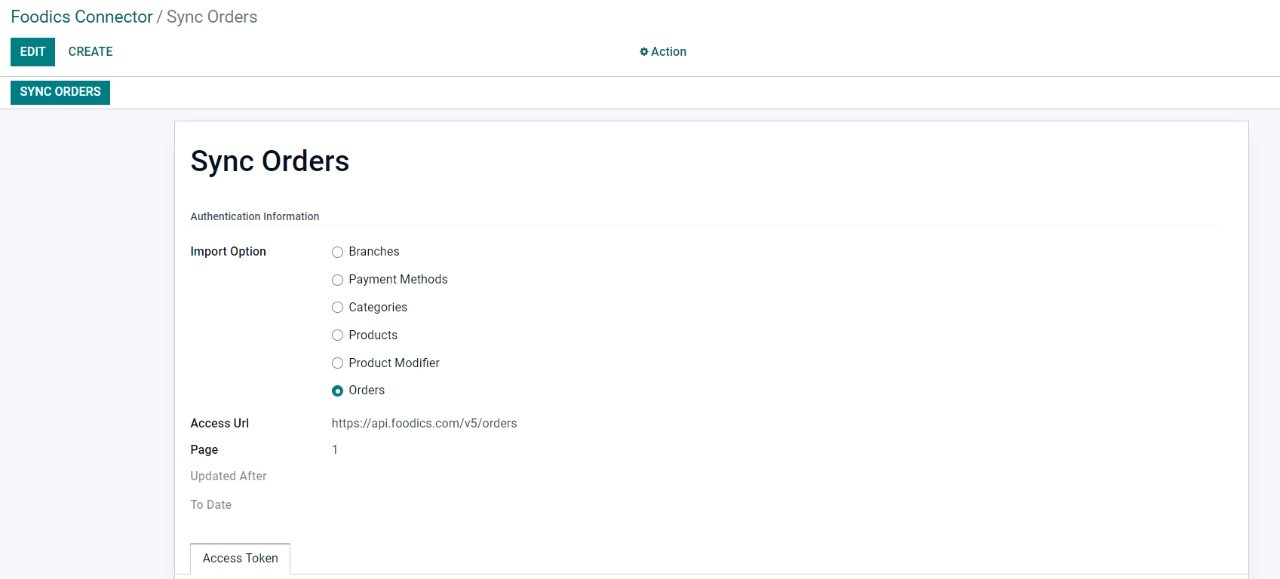Screen dimensions: 1280x579
Task: Open the Action gear menu
Action: (663, 52)
